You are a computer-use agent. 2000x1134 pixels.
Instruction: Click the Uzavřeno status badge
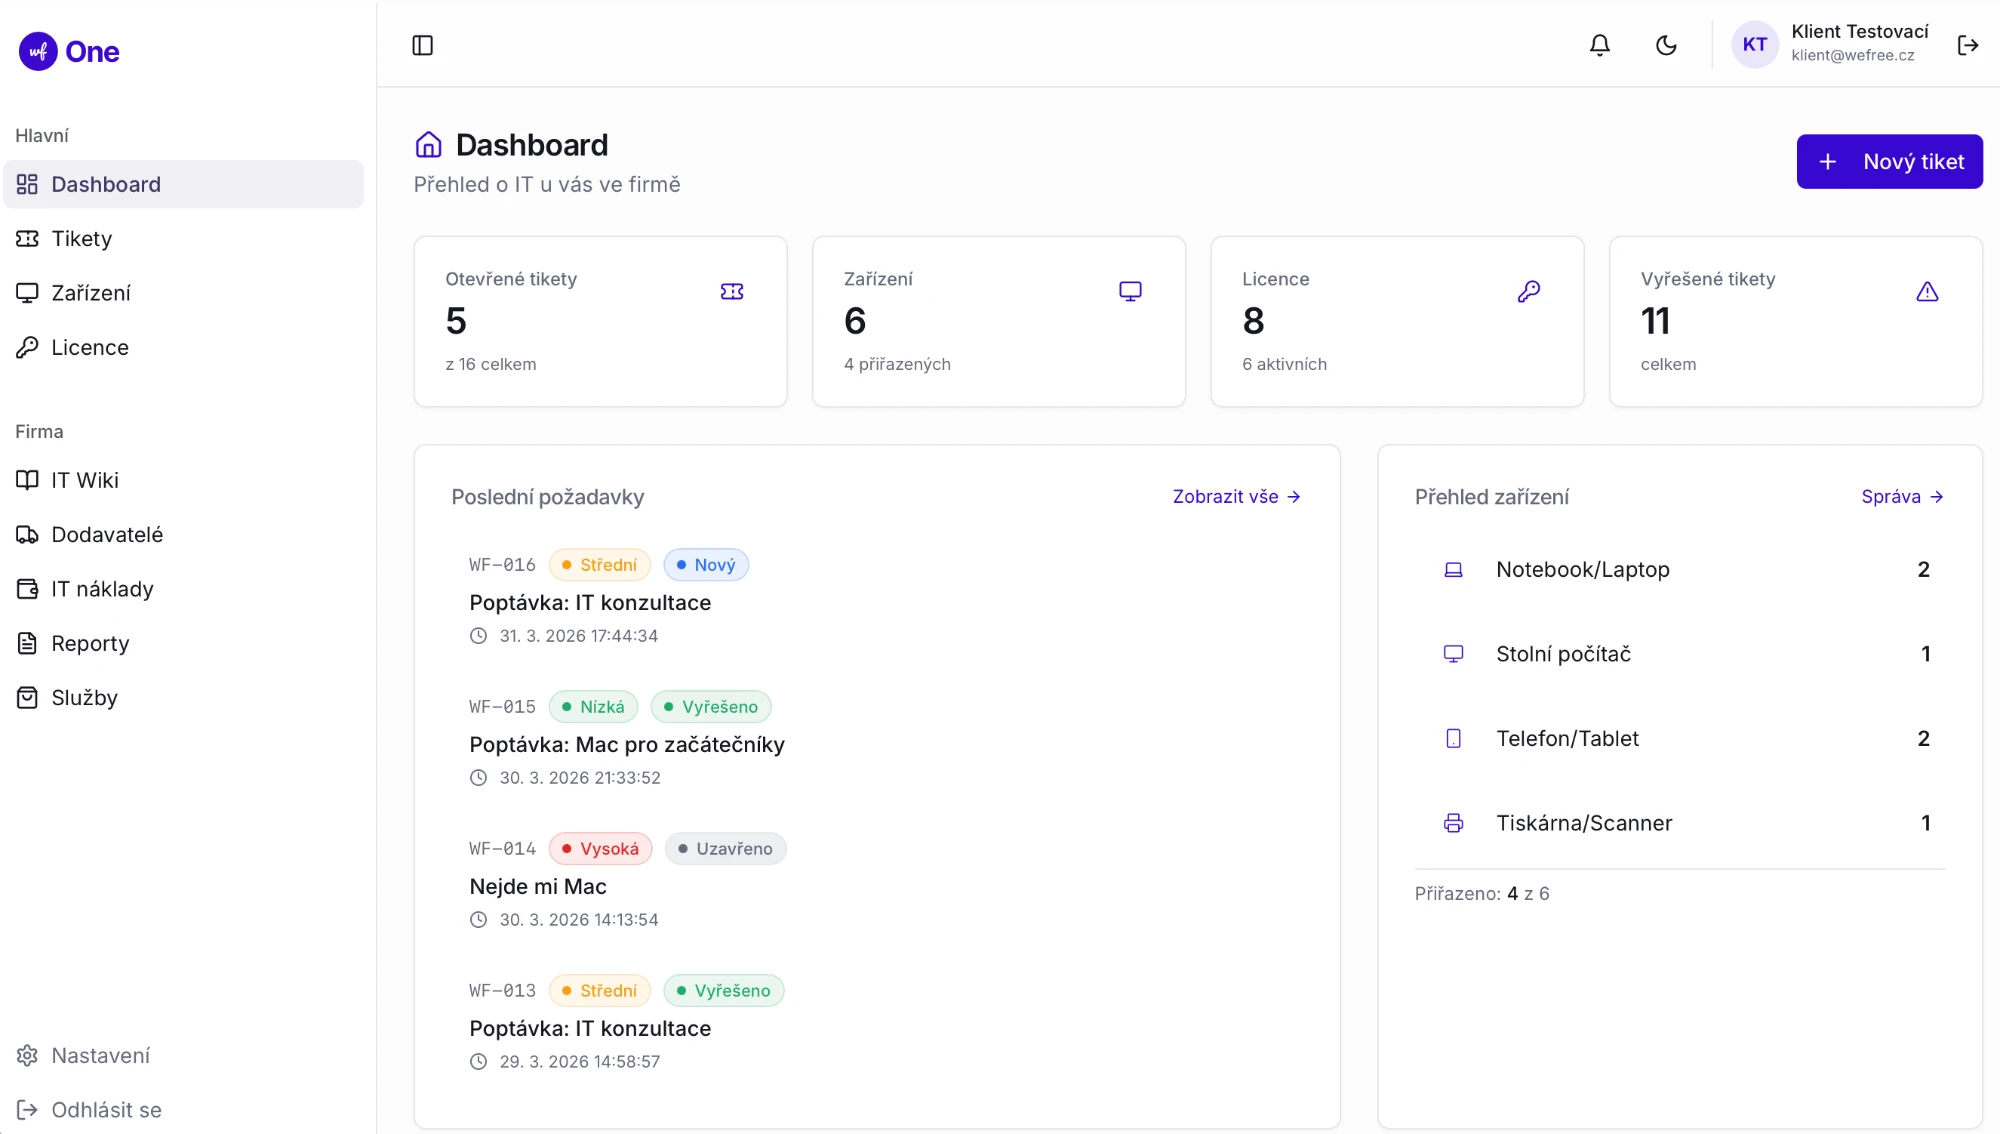(725, 849)
